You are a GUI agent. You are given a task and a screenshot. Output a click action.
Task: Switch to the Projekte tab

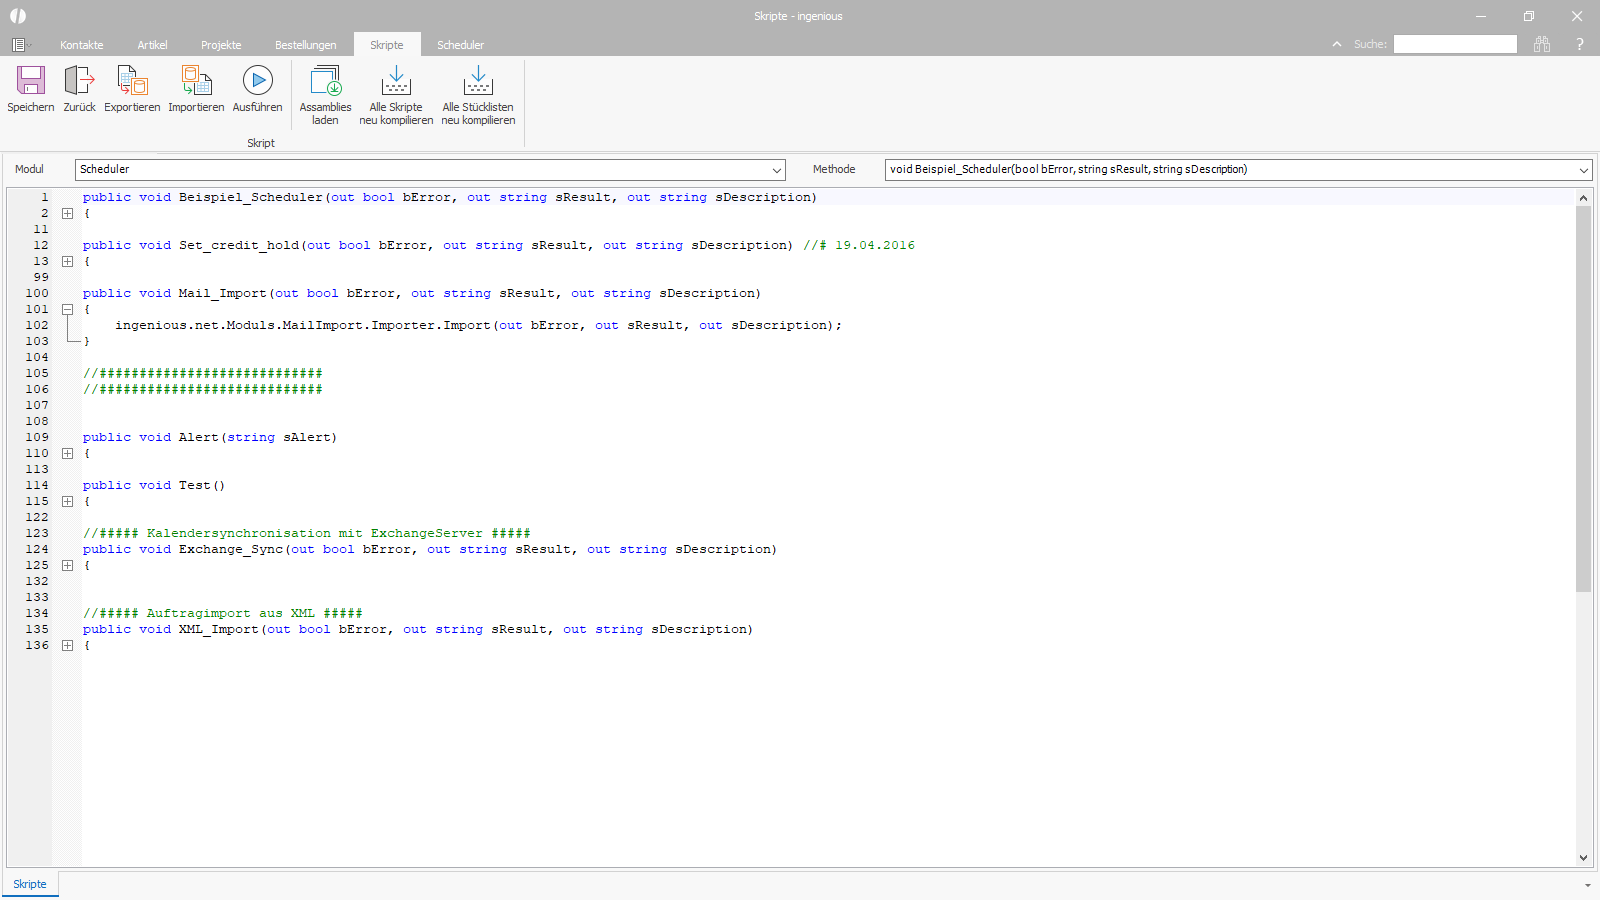221,45
